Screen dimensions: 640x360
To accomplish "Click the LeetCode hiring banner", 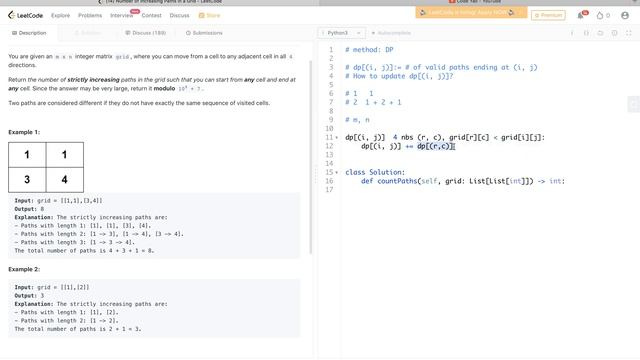I will point(471,13).
